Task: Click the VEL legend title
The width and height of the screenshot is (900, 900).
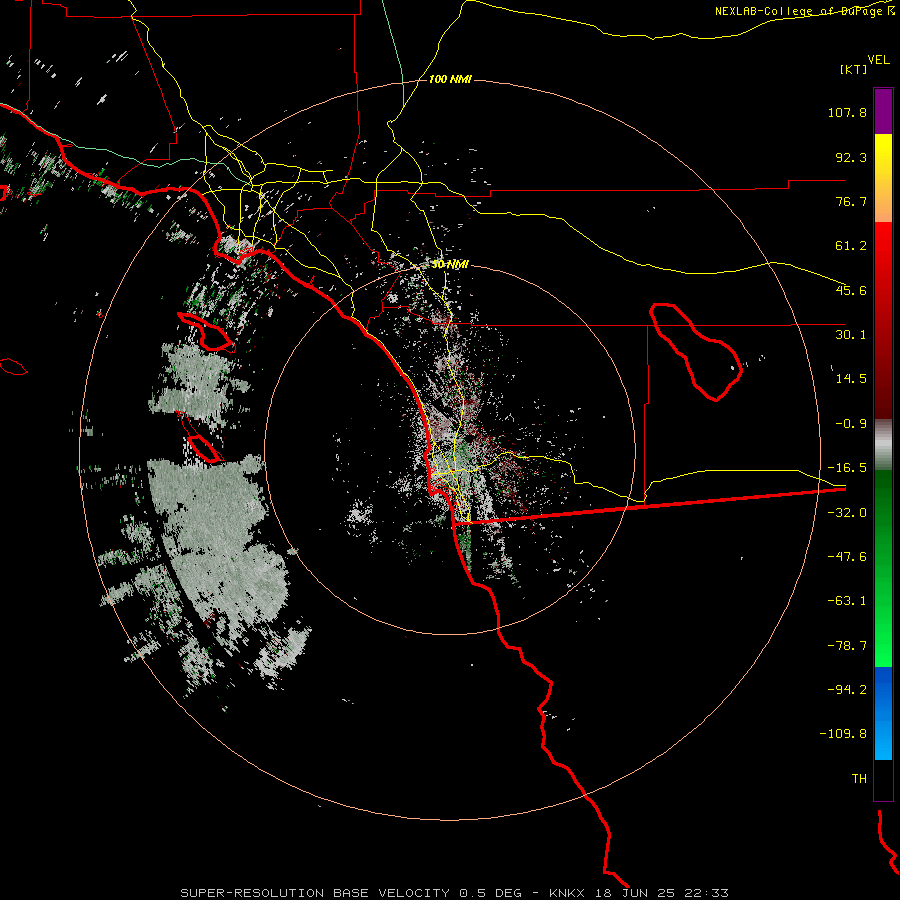Action: coord(879,60)
